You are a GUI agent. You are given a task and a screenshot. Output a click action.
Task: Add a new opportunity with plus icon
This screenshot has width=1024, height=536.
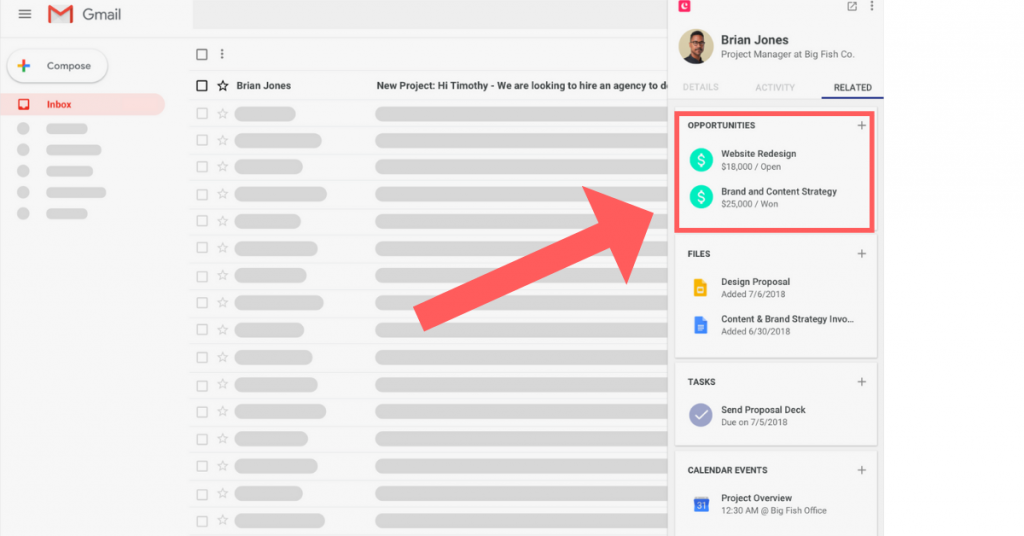tap(862, 125)
